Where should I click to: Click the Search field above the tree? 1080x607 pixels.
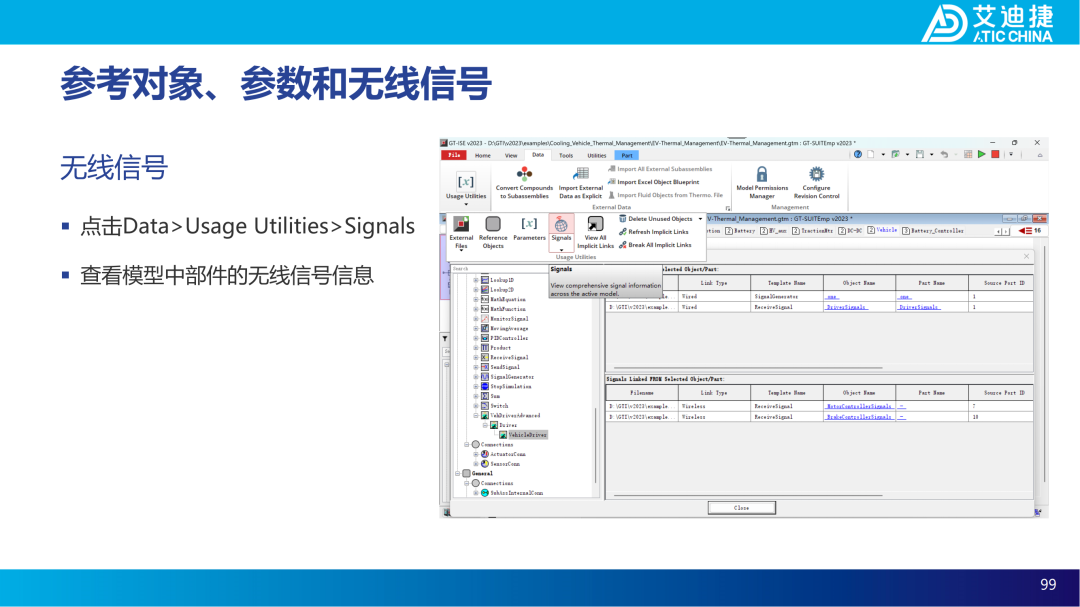pos(499,269)
